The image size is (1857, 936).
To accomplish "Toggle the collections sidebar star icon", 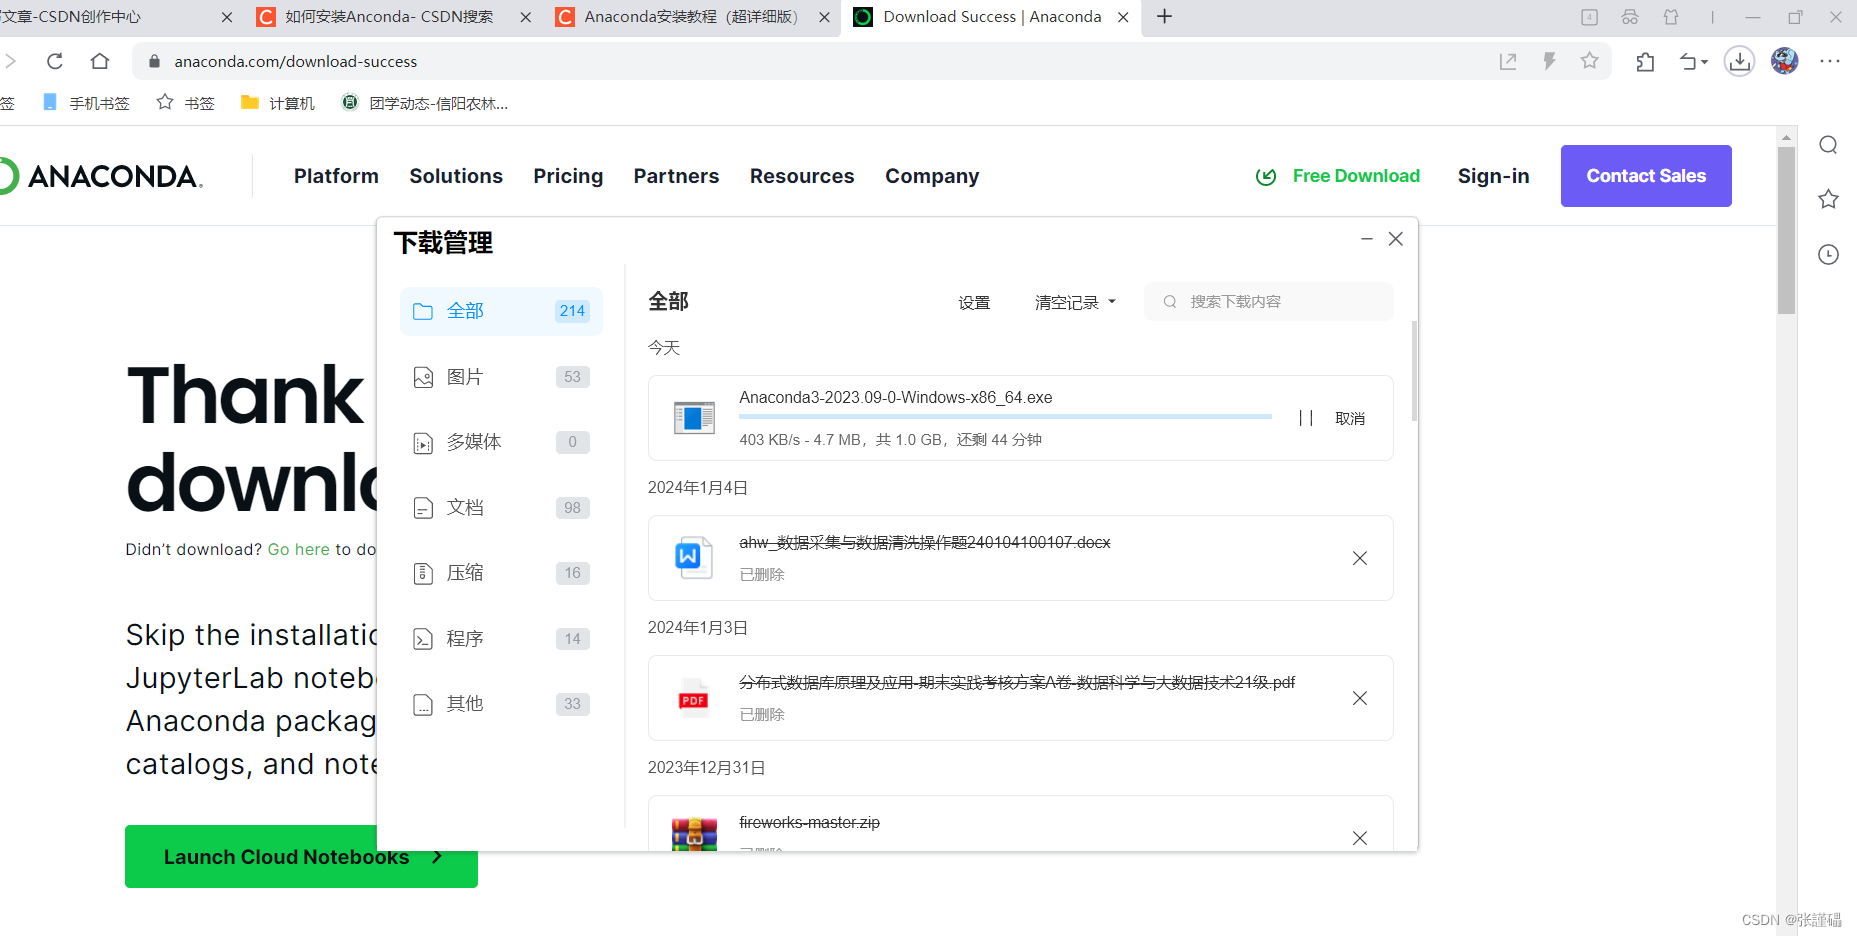I will (1828, 200).
